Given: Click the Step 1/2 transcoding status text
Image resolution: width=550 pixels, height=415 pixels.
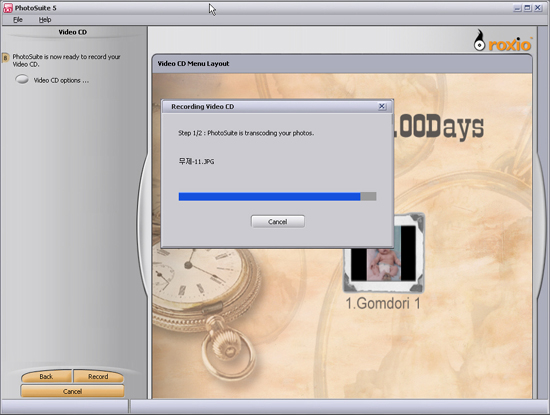Looking at the screenshot, I should (x=246, y=133).
